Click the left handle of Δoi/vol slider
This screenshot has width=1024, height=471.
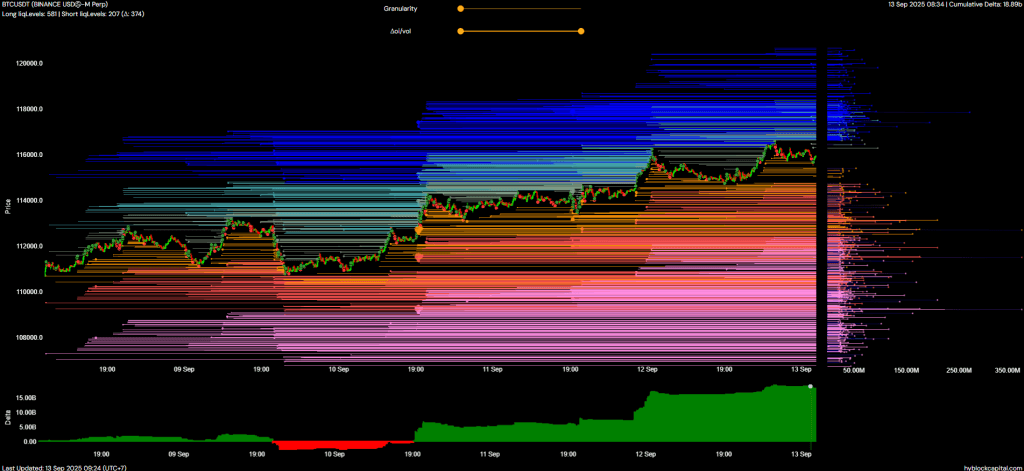coord(460,31)
